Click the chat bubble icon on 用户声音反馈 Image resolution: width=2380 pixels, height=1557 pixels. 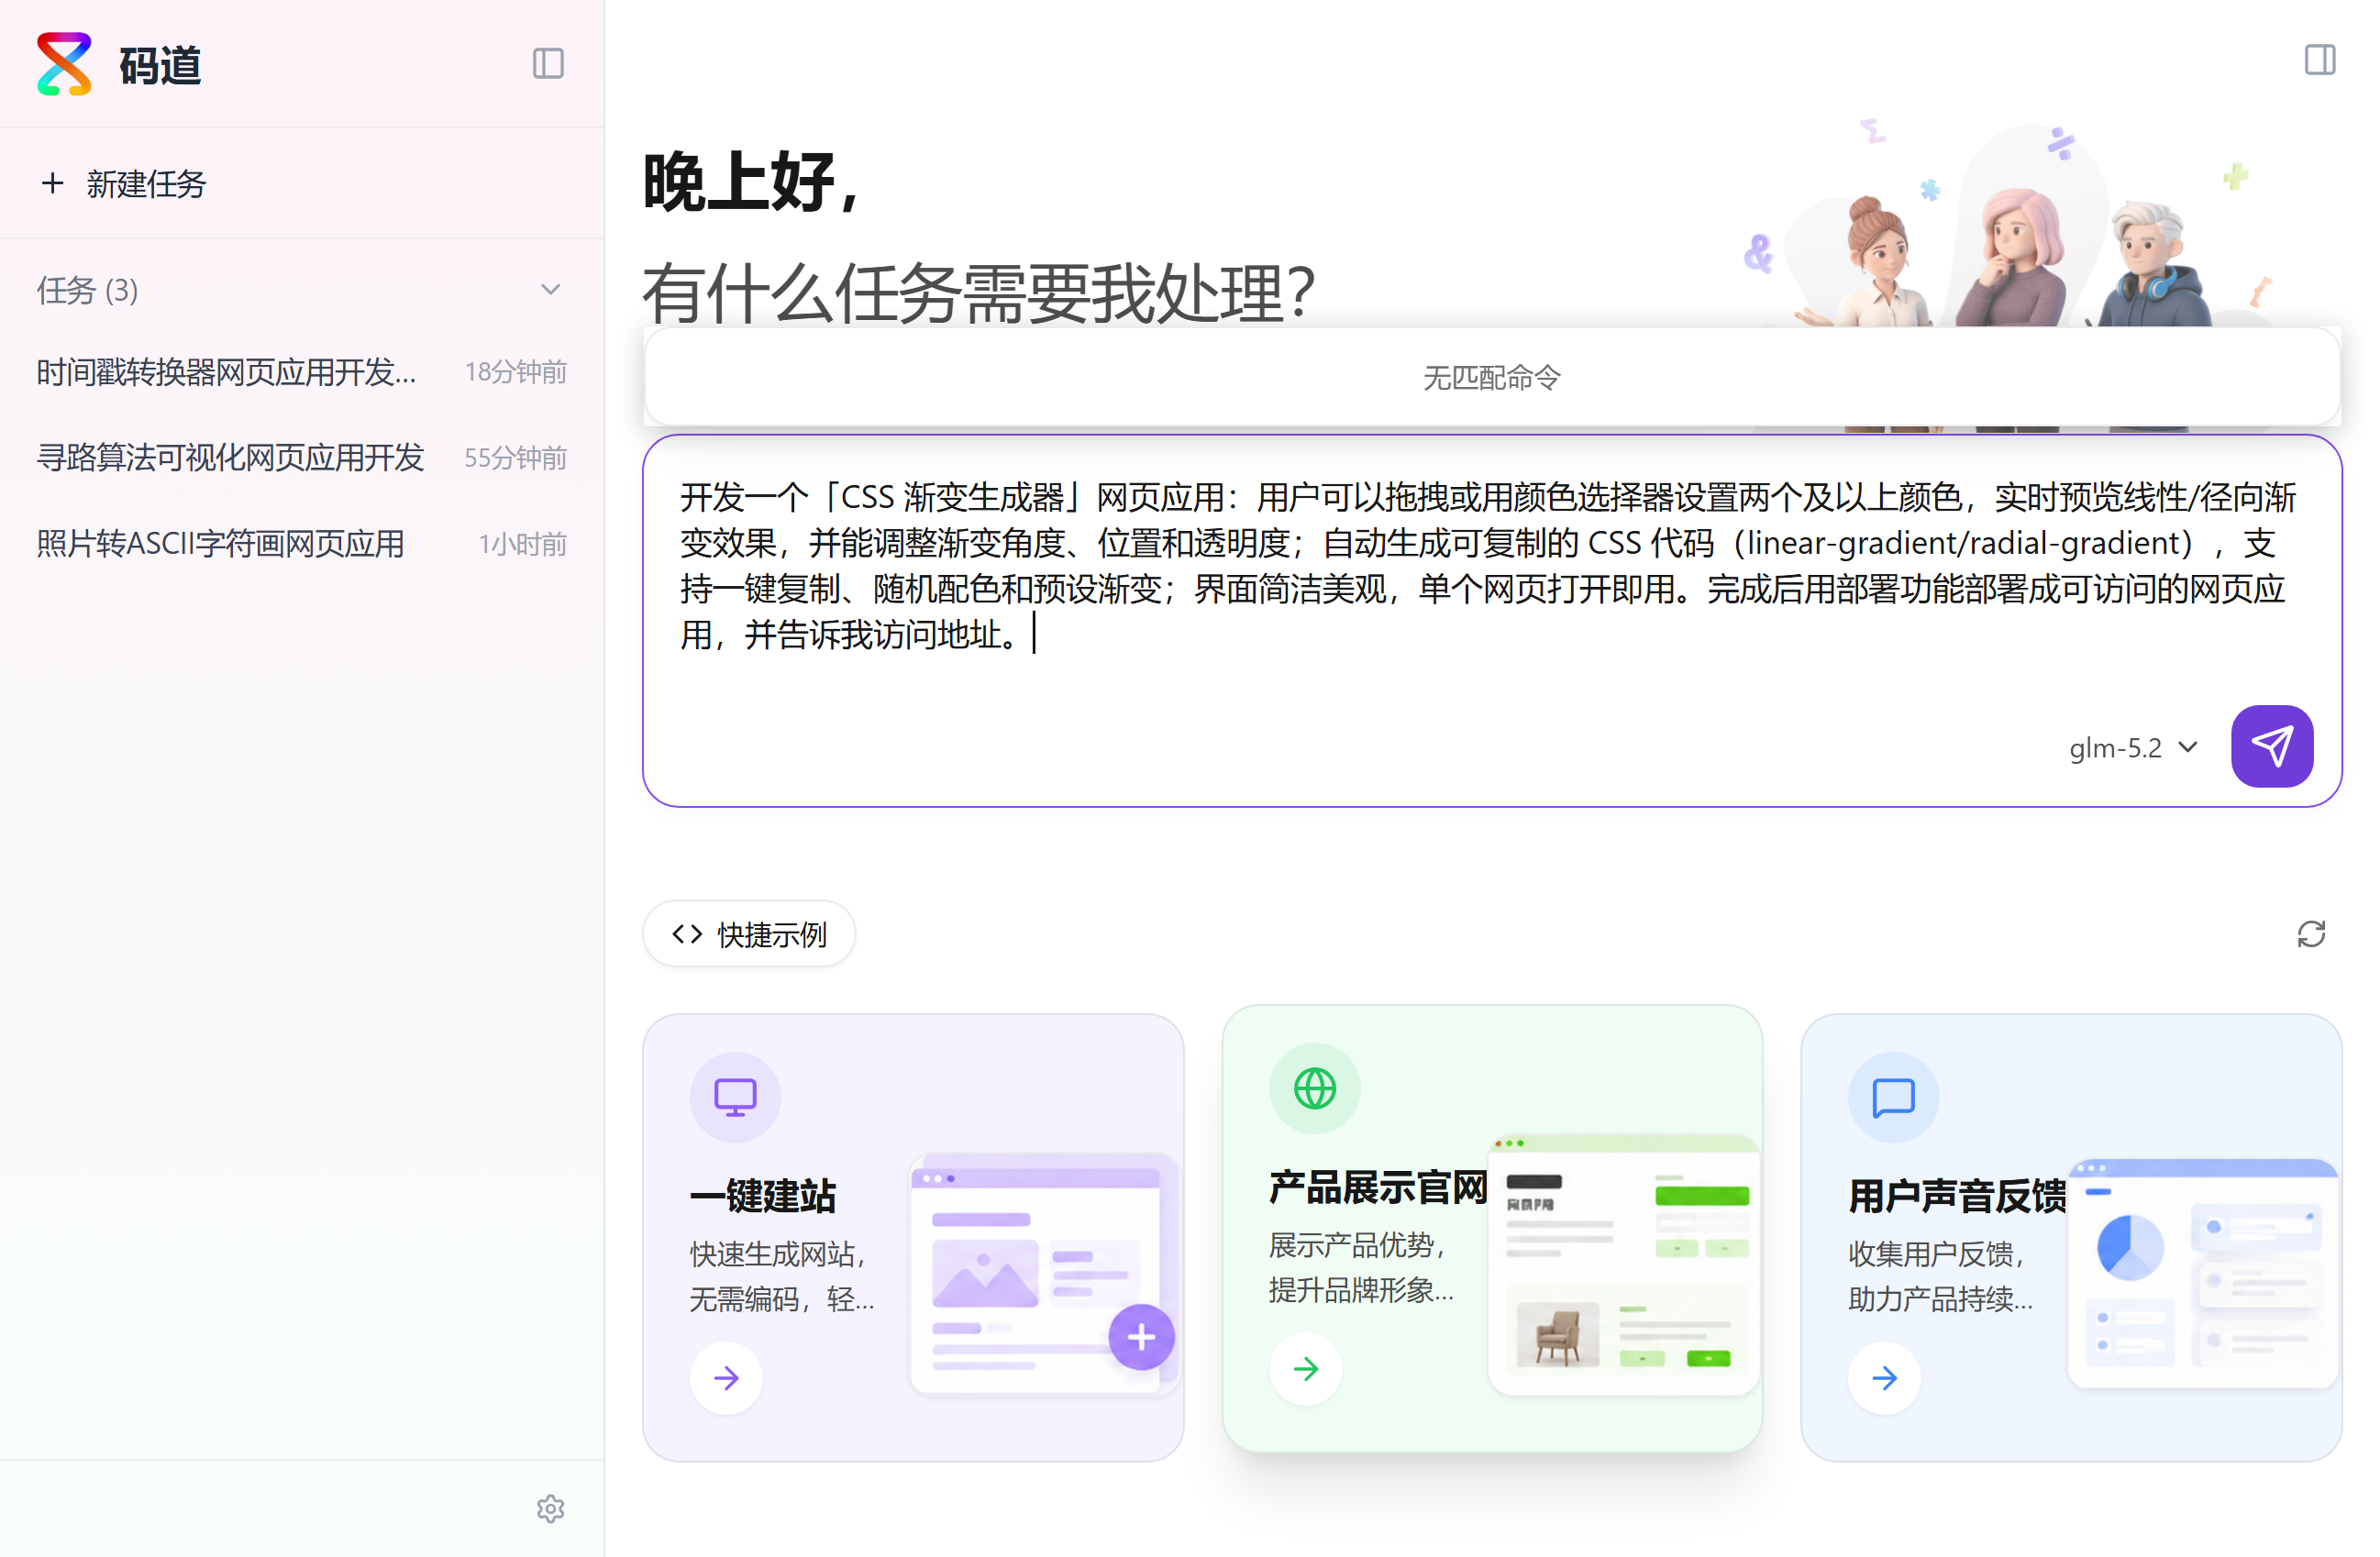pyautogui.click(x=1893, y=1097)
